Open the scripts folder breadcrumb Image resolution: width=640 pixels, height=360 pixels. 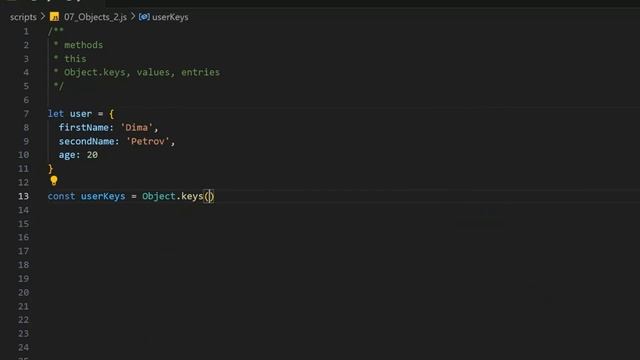[23, 17]
